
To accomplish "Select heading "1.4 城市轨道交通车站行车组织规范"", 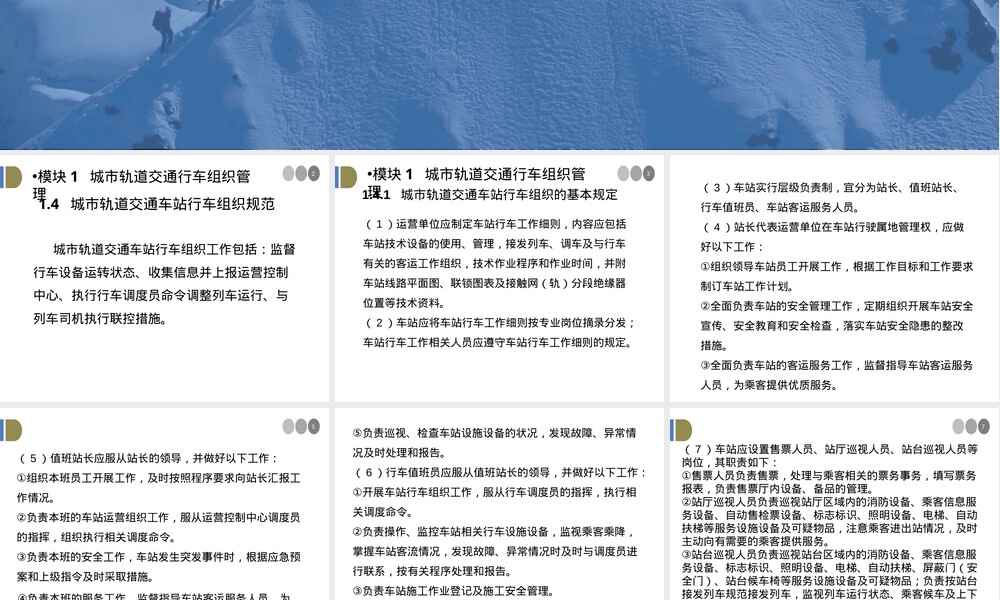I will [x=157, y=204].
